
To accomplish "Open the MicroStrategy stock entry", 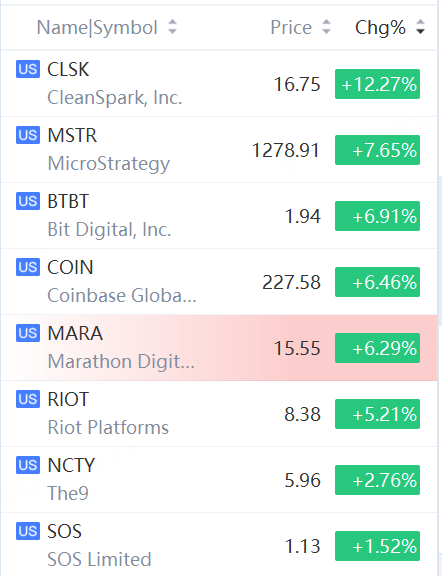I will tap(219, 150).
